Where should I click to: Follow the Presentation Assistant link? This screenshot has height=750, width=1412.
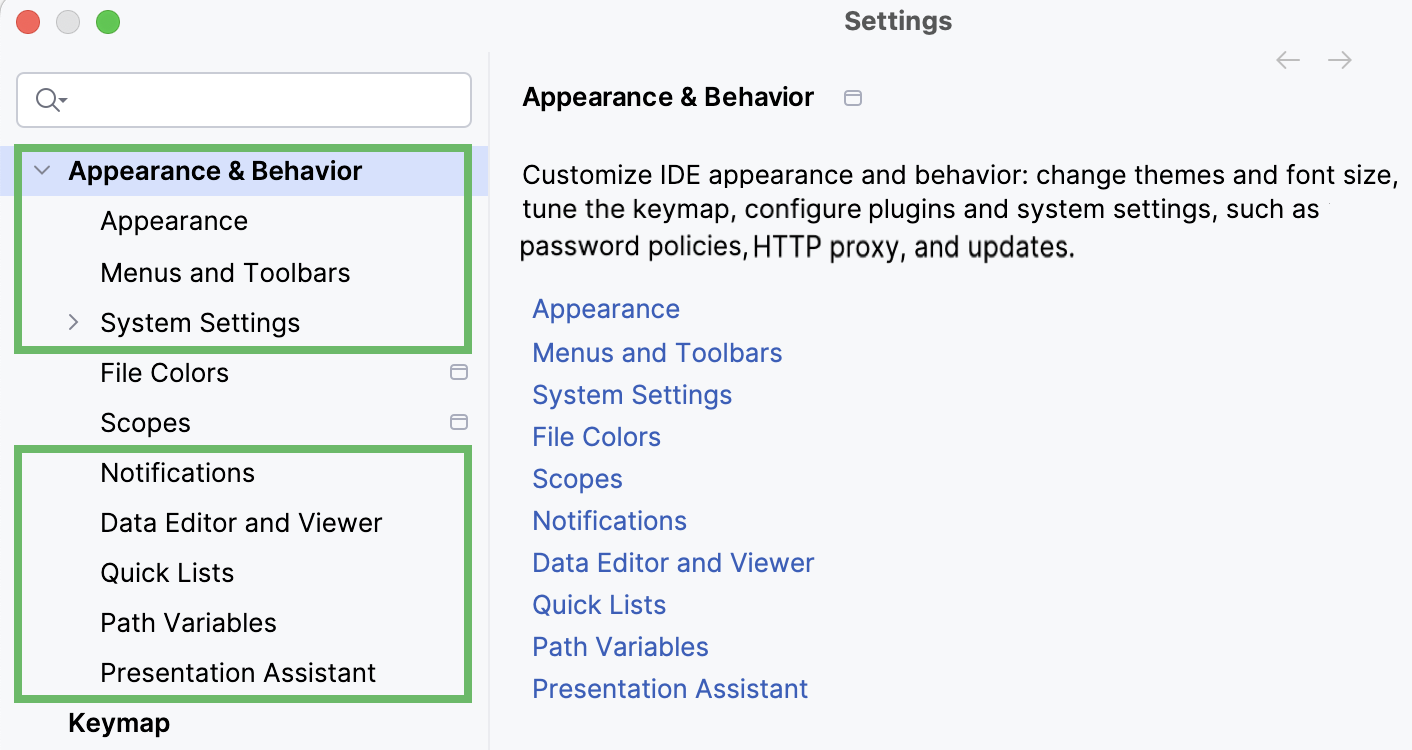[x=670, y=688]
